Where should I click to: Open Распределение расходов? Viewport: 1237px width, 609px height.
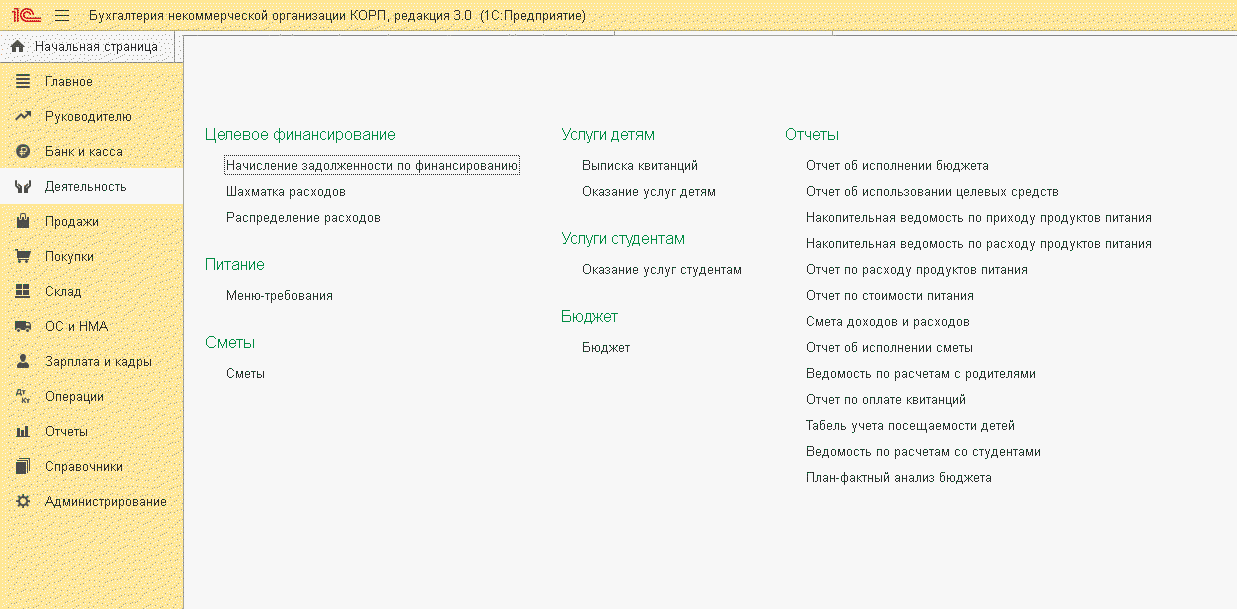point(303,217)
